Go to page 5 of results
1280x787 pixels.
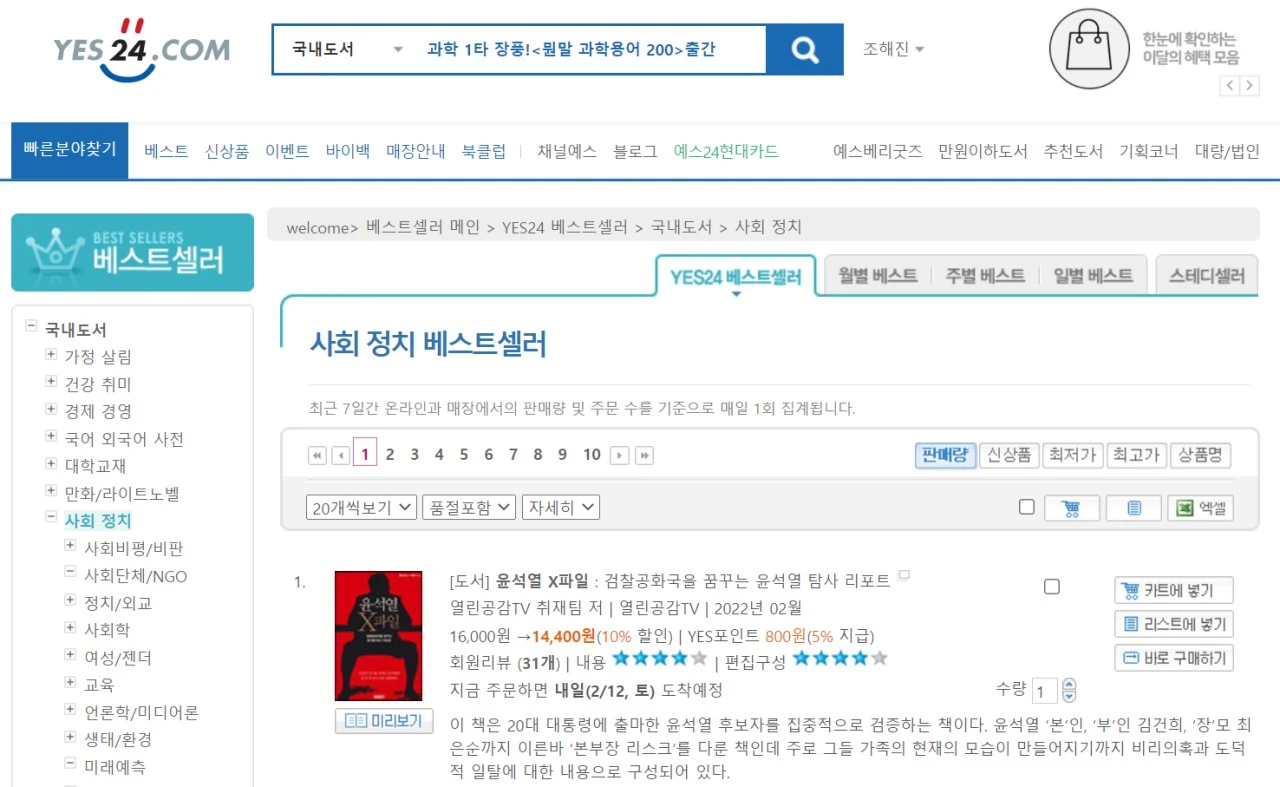pyautogui.click(x=464, y=455)
